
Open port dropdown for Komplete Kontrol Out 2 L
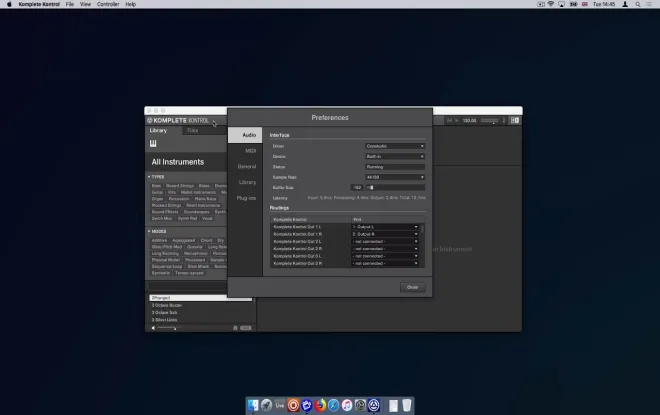point(385,242)
